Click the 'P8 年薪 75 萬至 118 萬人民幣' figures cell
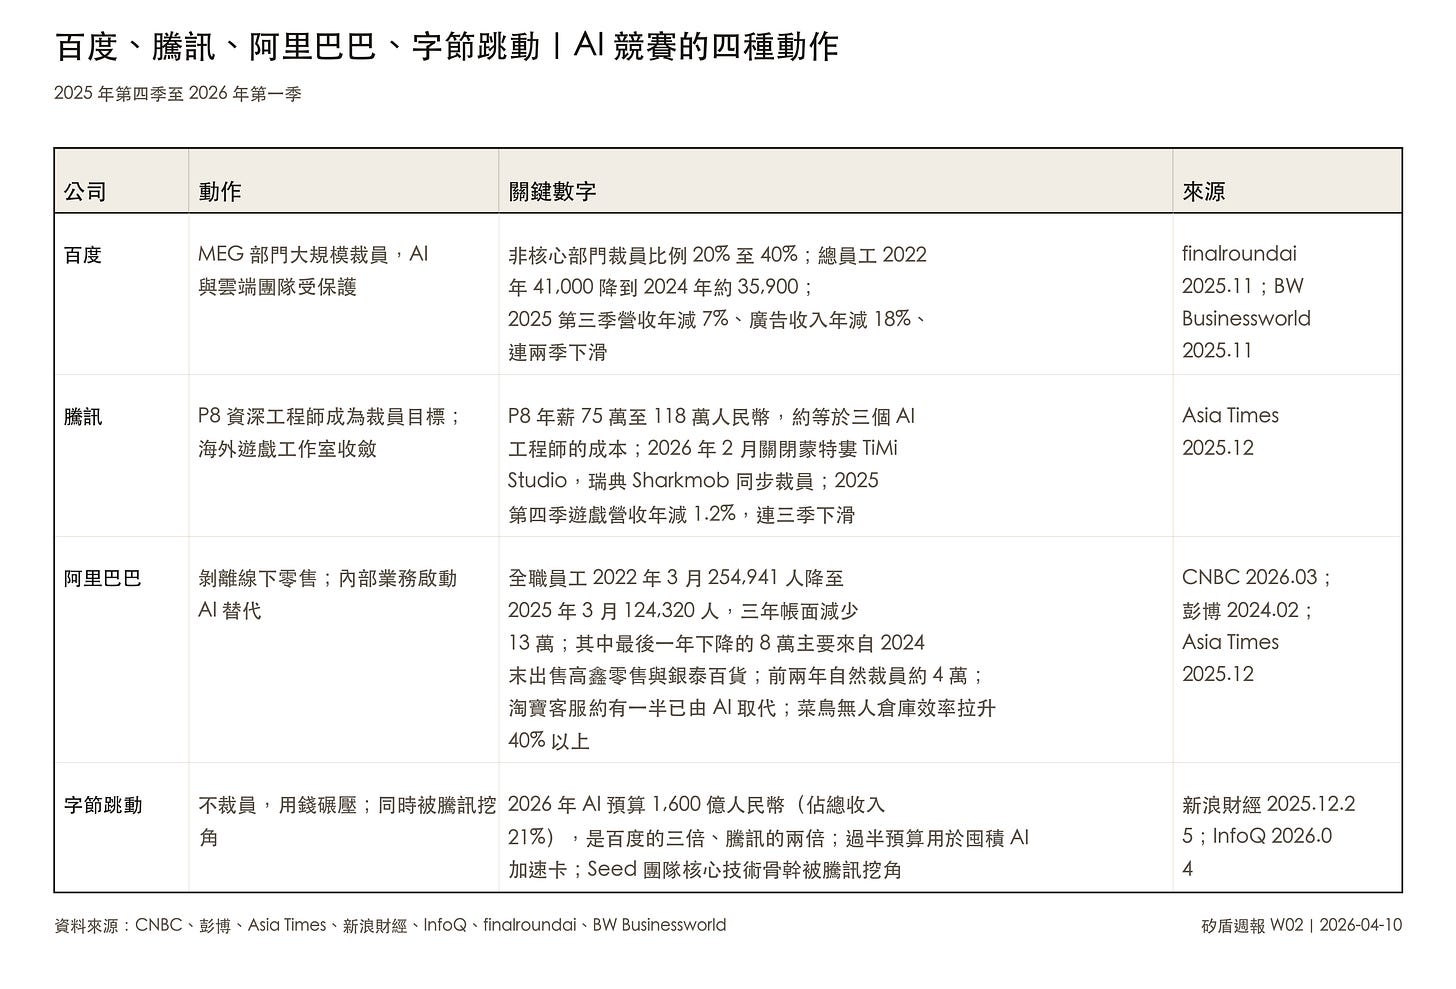The image size is (1456, 989). 835,456
